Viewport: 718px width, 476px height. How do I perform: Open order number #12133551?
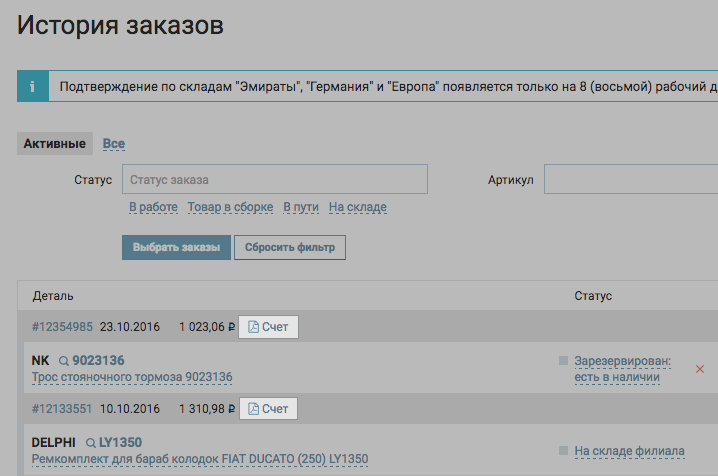coord(62,409)
